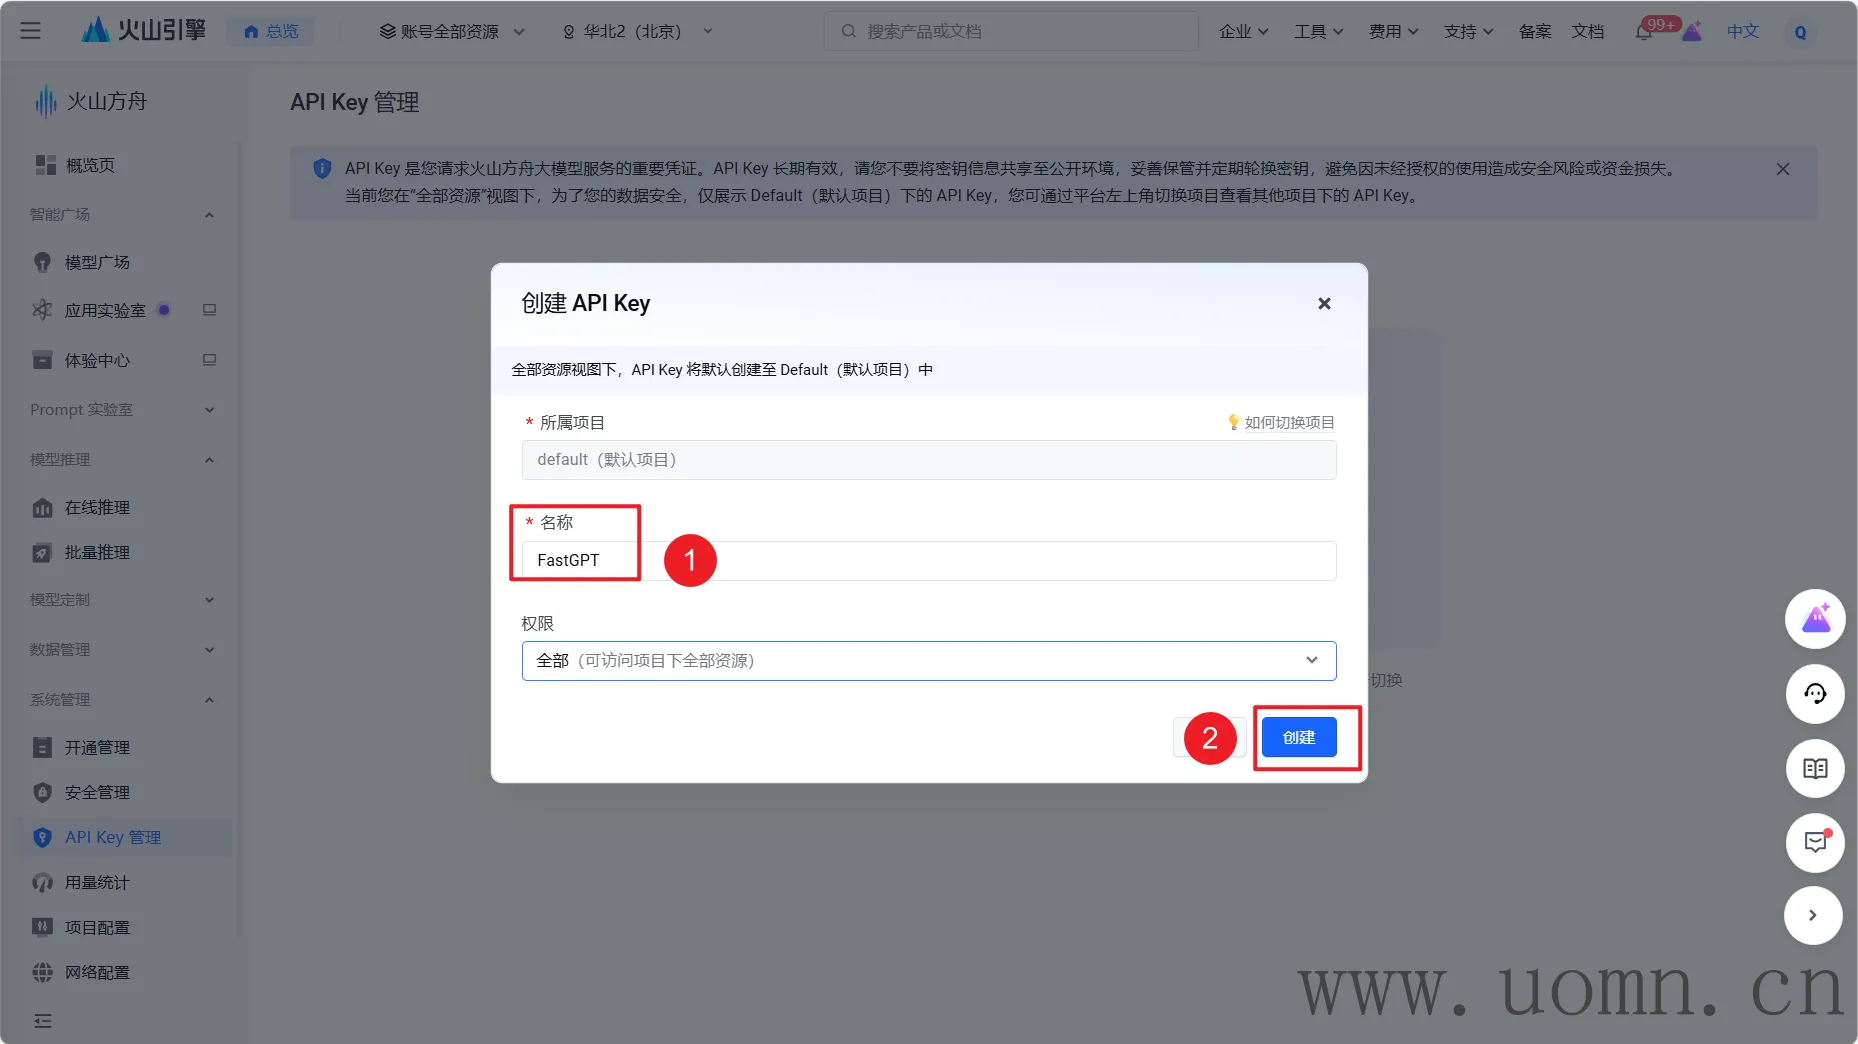This screenshot has height=1044, width=1858.
Task: Click the feedback message floating icon
Action: click(1814, 842)
